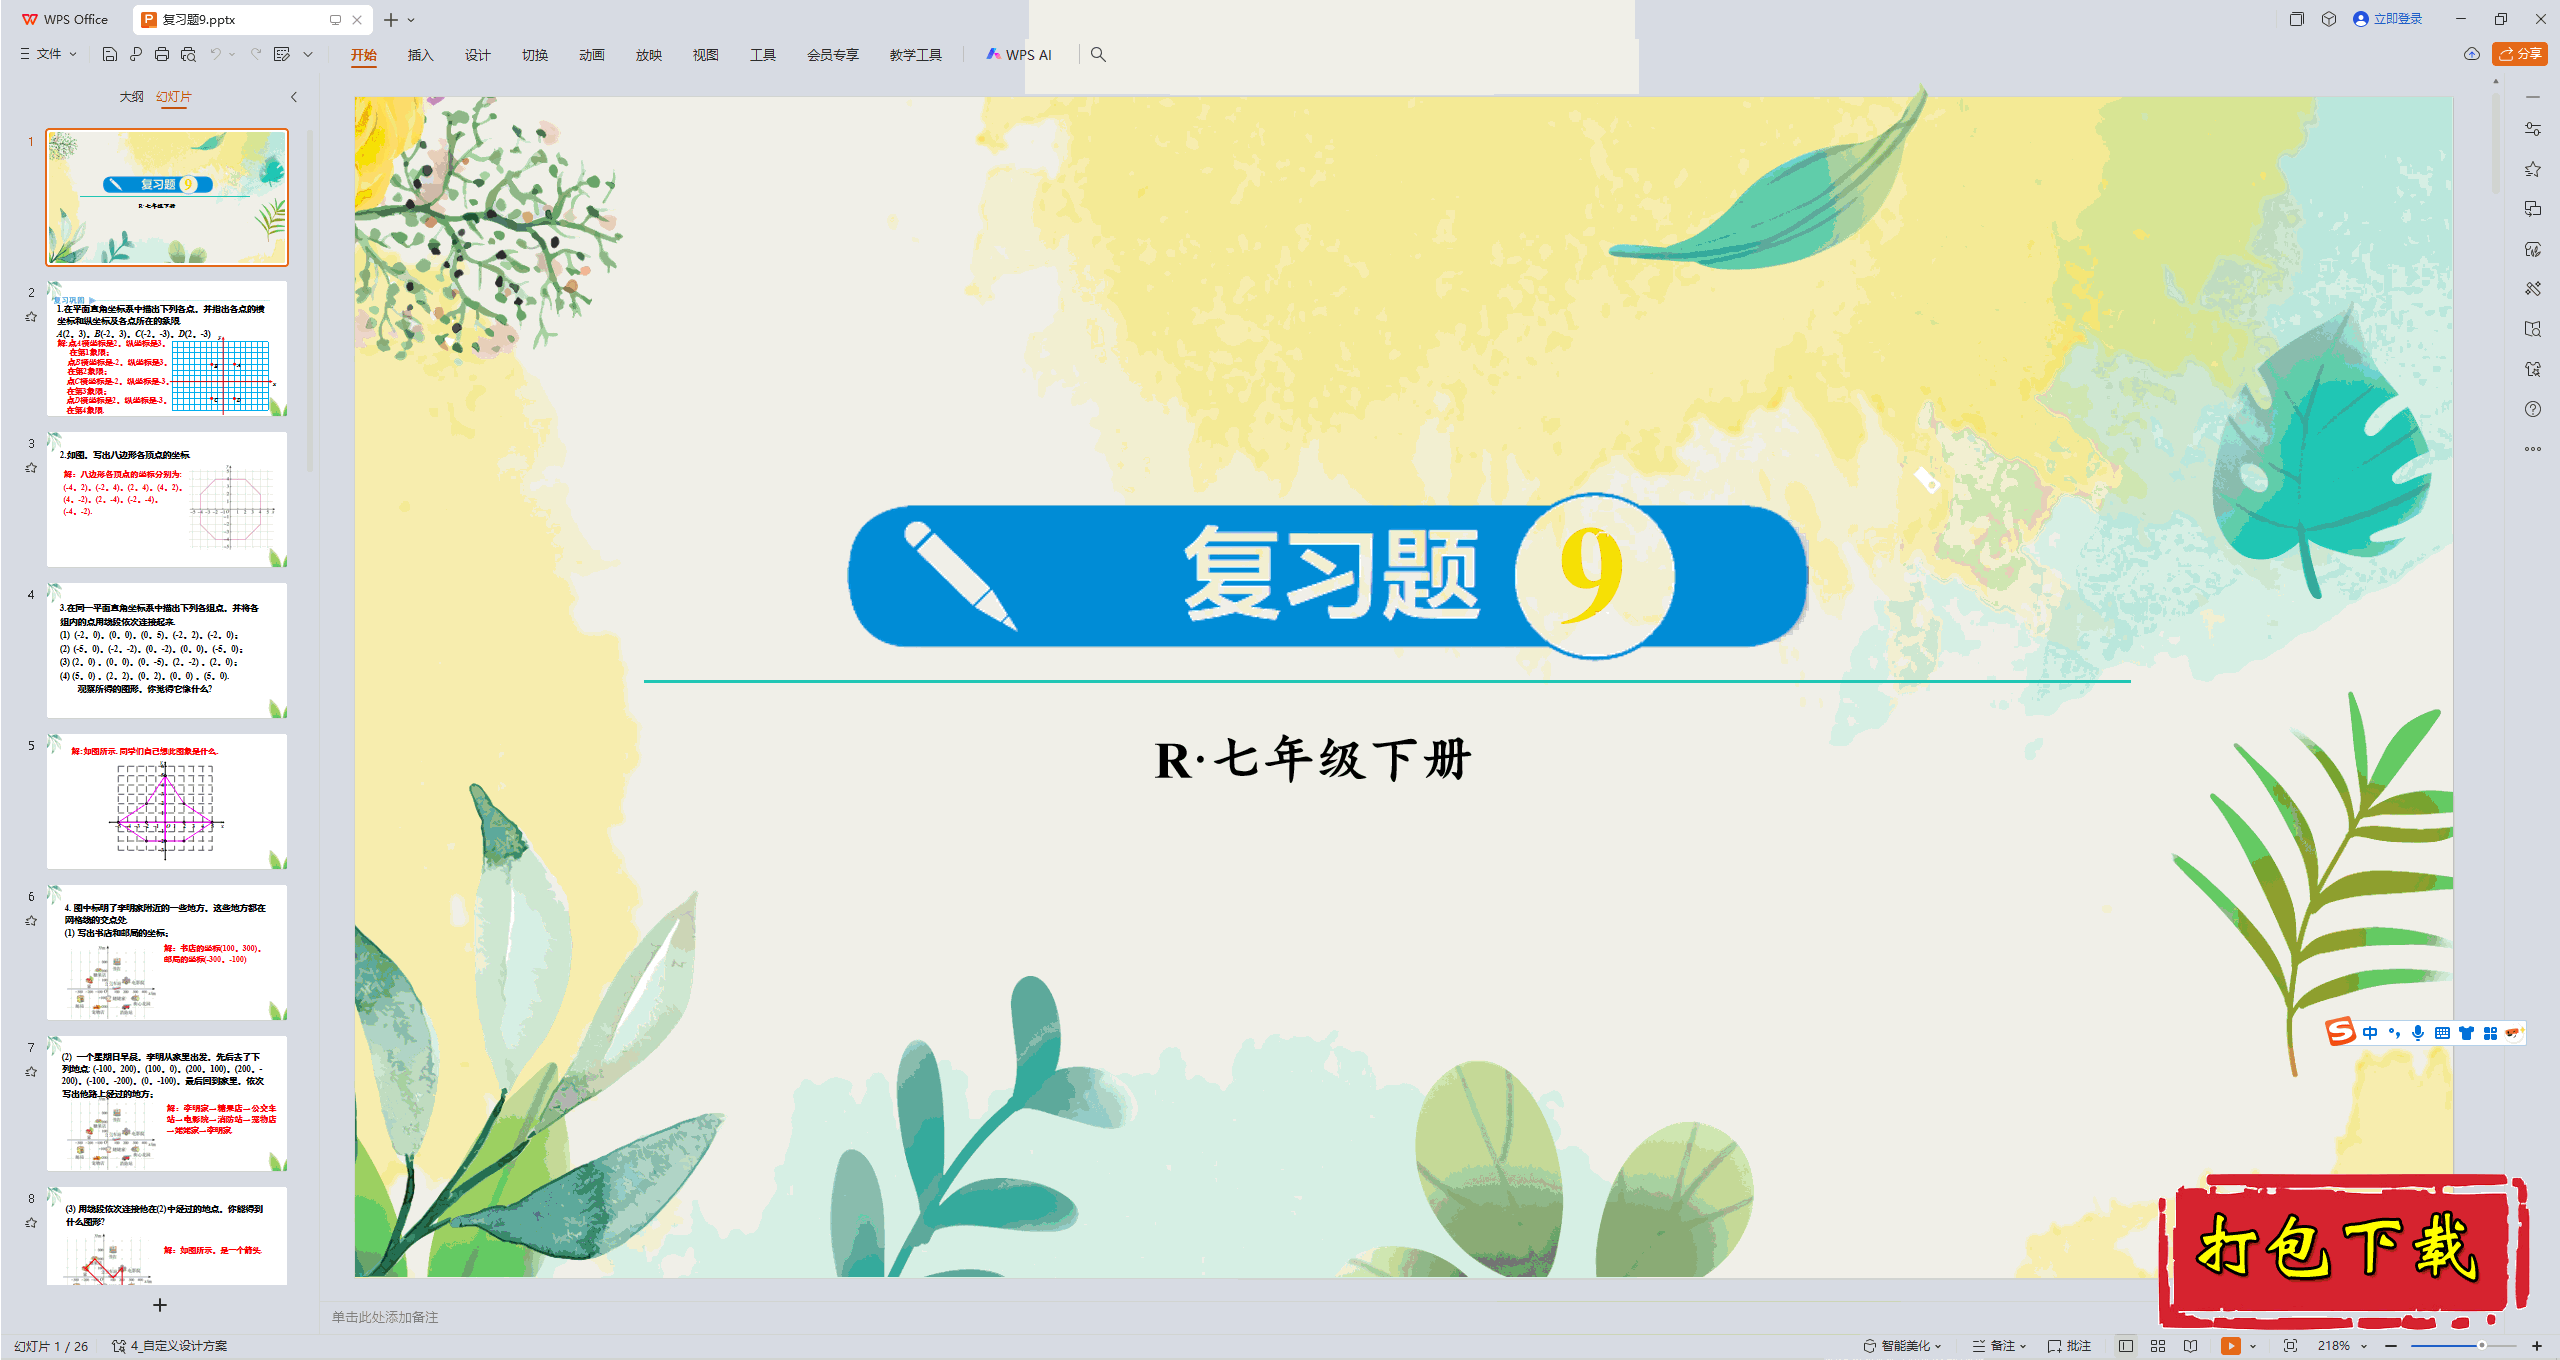Click the zoom out minus button
The height and width of the screenshot is (1360, 2560).
(2391, 1346)
